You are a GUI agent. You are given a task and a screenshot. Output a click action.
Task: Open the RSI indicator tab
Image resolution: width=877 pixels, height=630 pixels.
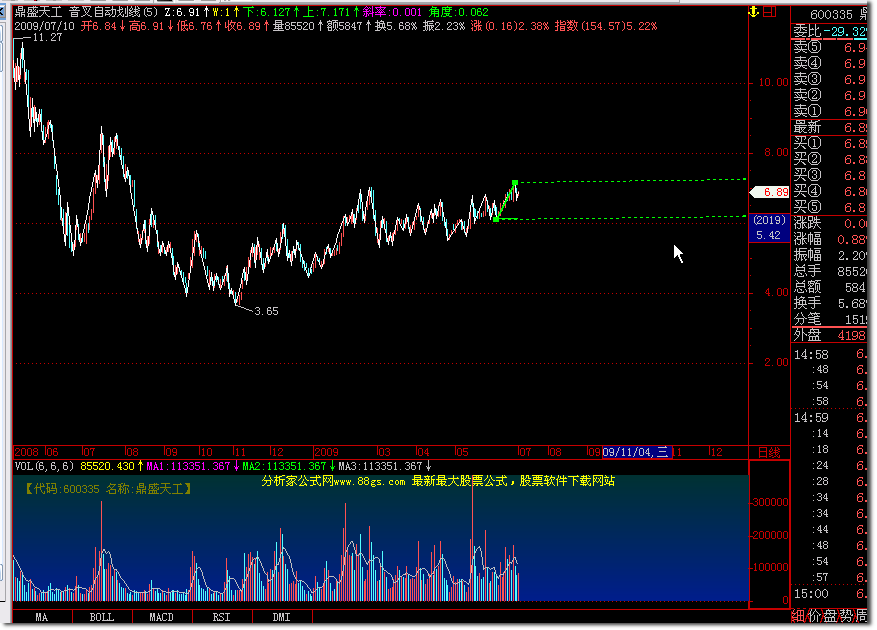click(x=221, y=617)
